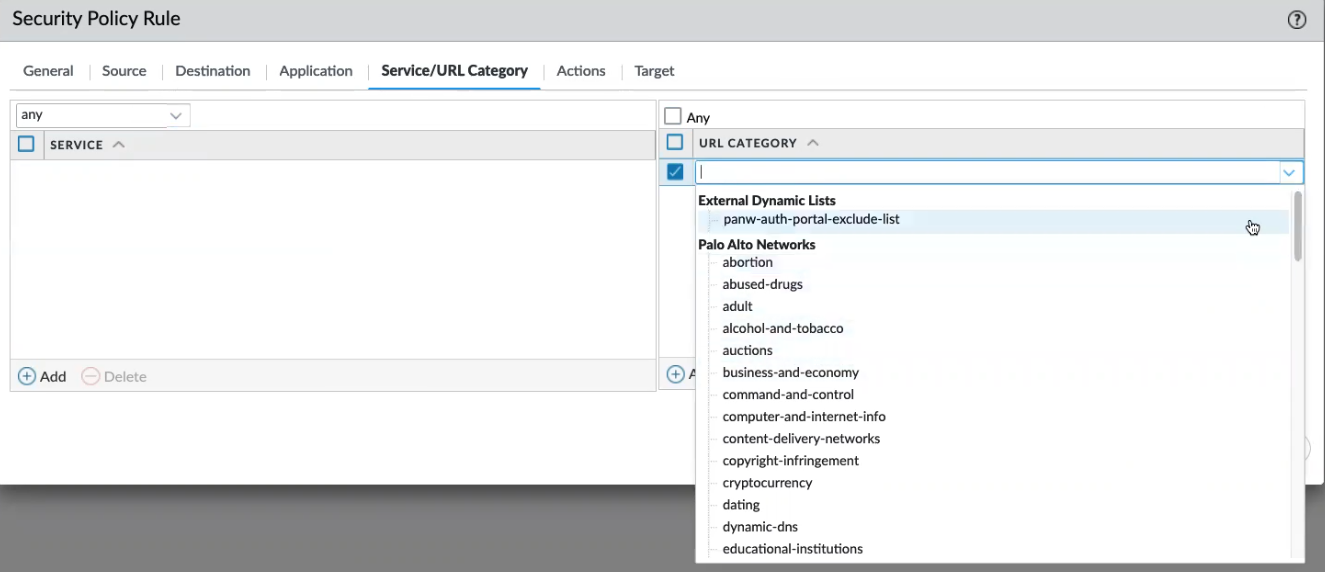
Task: Sort by SERVICE column arrow
Action: (119, 145)
